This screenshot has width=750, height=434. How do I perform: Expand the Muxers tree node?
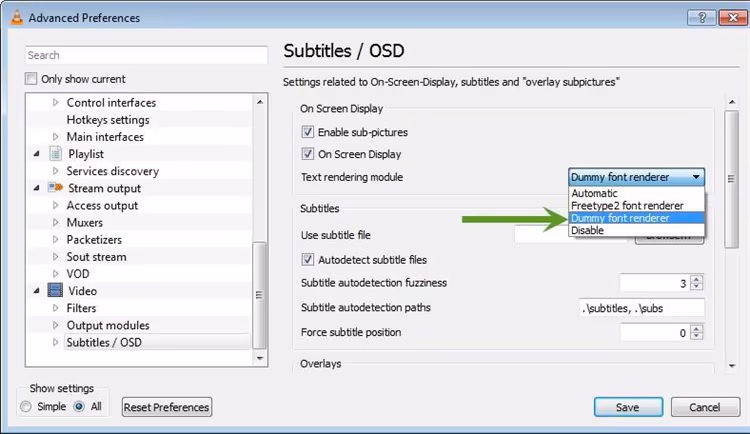(55, 223)
